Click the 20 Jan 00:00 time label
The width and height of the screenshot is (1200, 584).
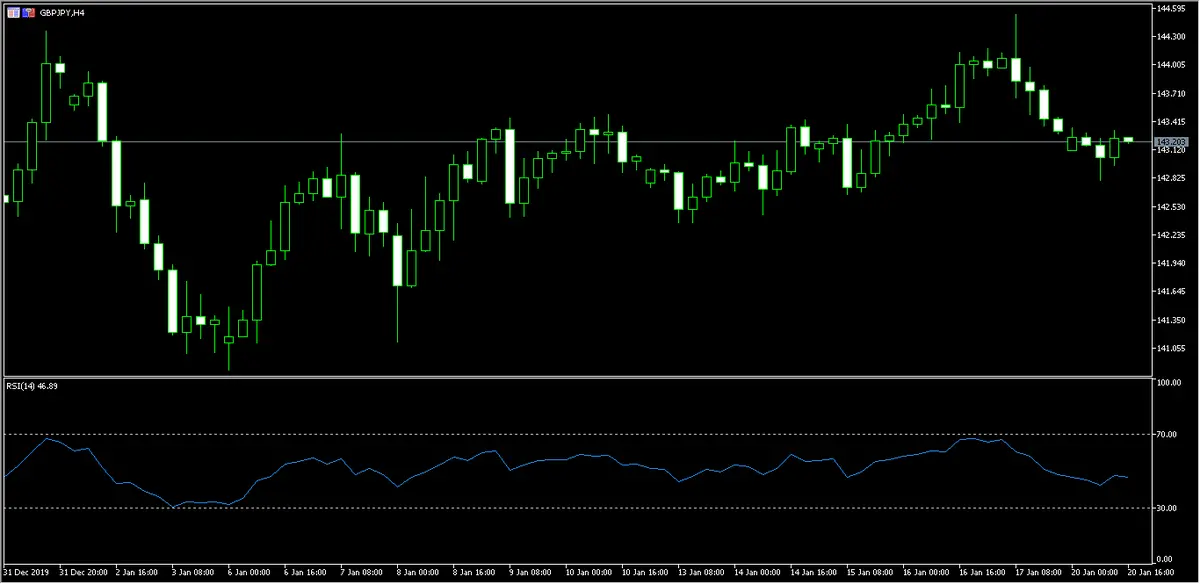(1095, 575)
